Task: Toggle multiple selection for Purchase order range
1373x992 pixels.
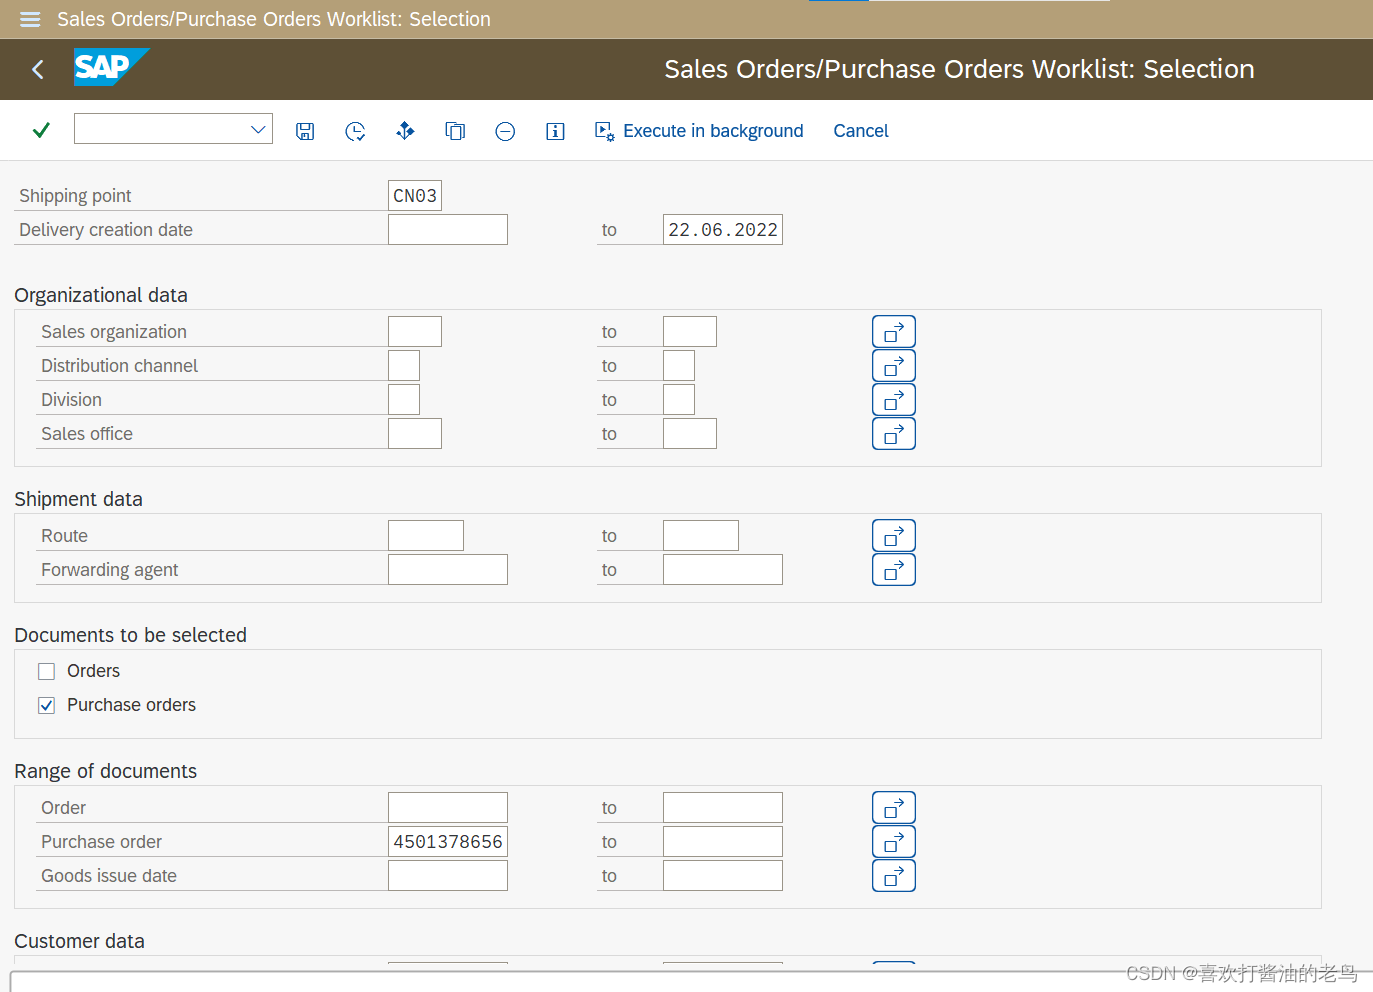Action: pos(893,841)
